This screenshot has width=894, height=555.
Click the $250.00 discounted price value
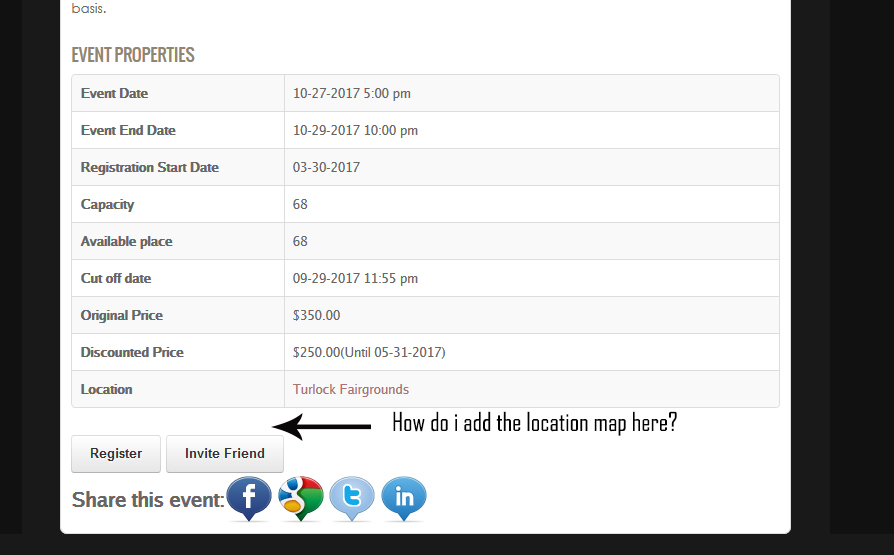(x=368, y=352)
